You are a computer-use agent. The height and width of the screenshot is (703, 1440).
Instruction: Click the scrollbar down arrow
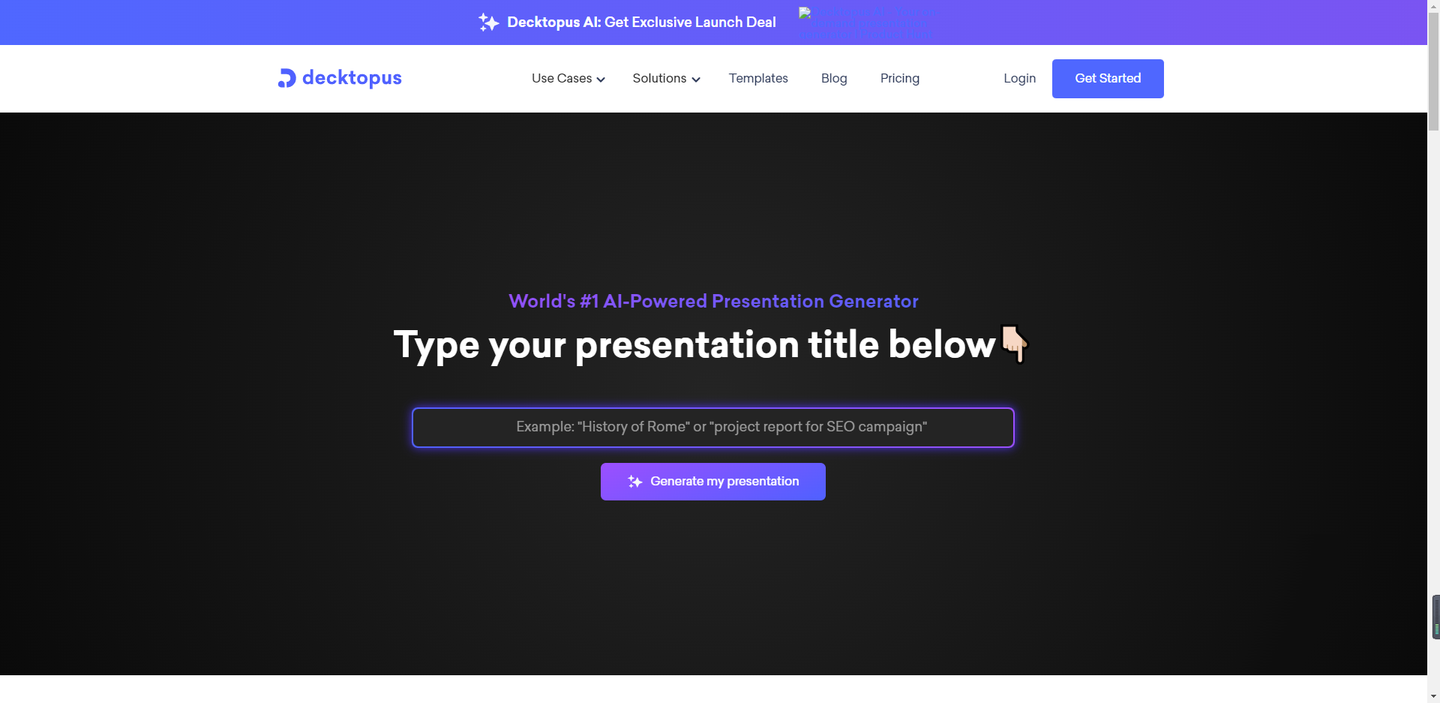(x=1433, y=695)
